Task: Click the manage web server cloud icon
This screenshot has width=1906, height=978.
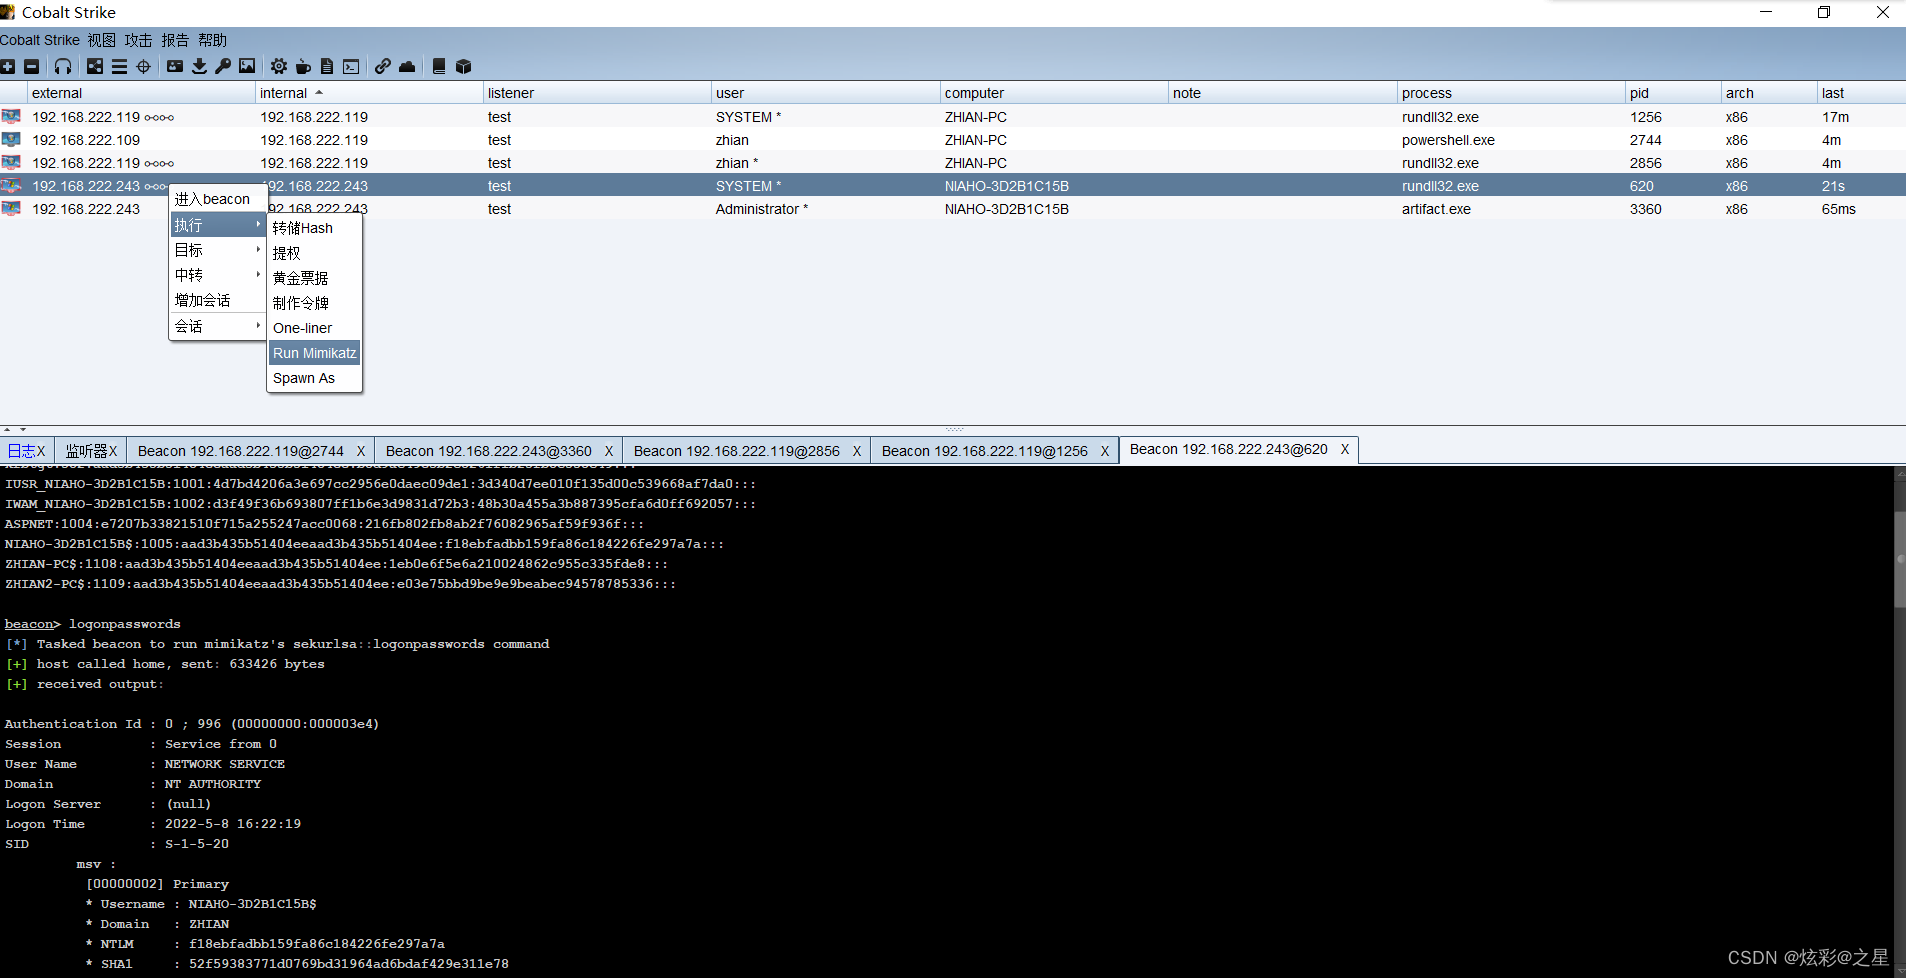Action: pos(407,66)
